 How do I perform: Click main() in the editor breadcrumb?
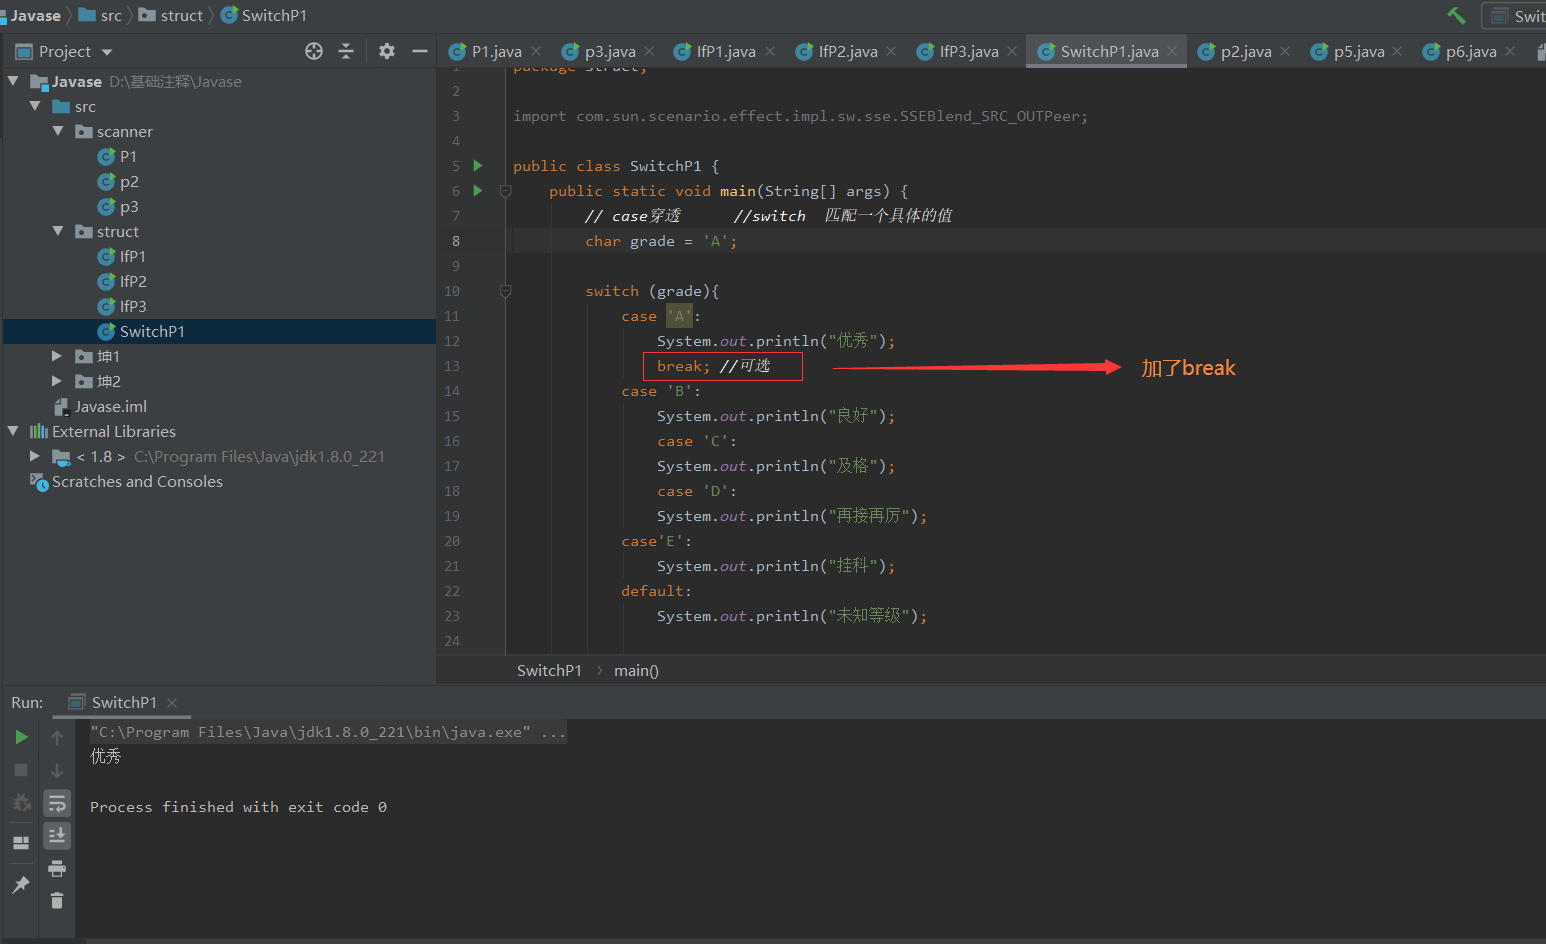point(636,671)
